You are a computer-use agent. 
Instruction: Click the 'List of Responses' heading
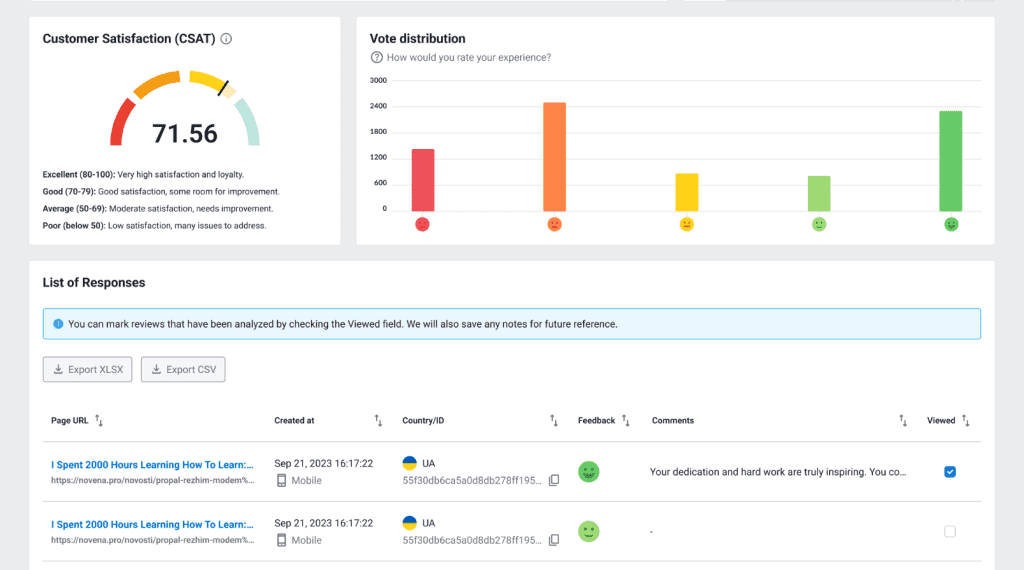[x=94, y=283]
